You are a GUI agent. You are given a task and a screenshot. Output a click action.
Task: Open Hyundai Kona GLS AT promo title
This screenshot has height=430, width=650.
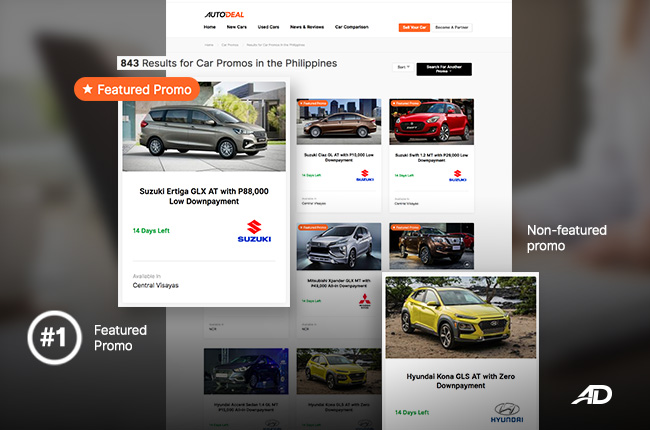click(x=461, y=381)
